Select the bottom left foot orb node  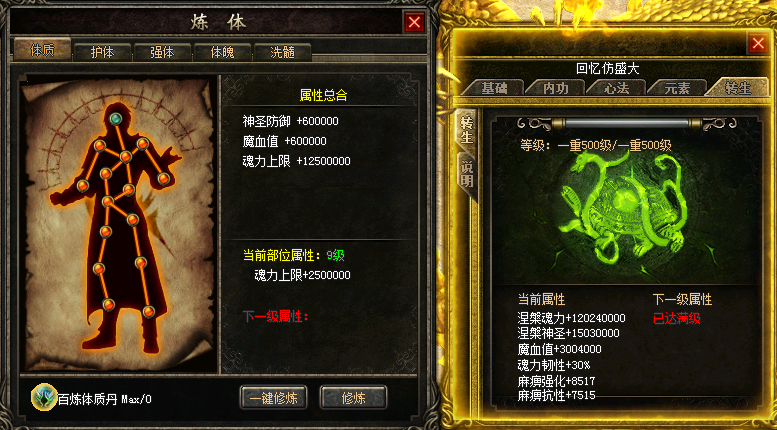click(x=109, y=304)
